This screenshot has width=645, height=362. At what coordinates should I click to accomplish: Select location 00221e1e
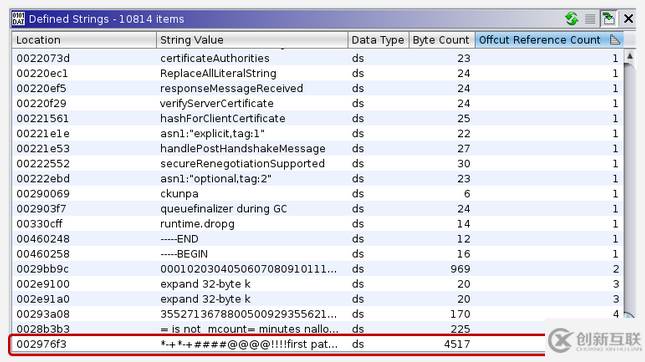[43, 134]
